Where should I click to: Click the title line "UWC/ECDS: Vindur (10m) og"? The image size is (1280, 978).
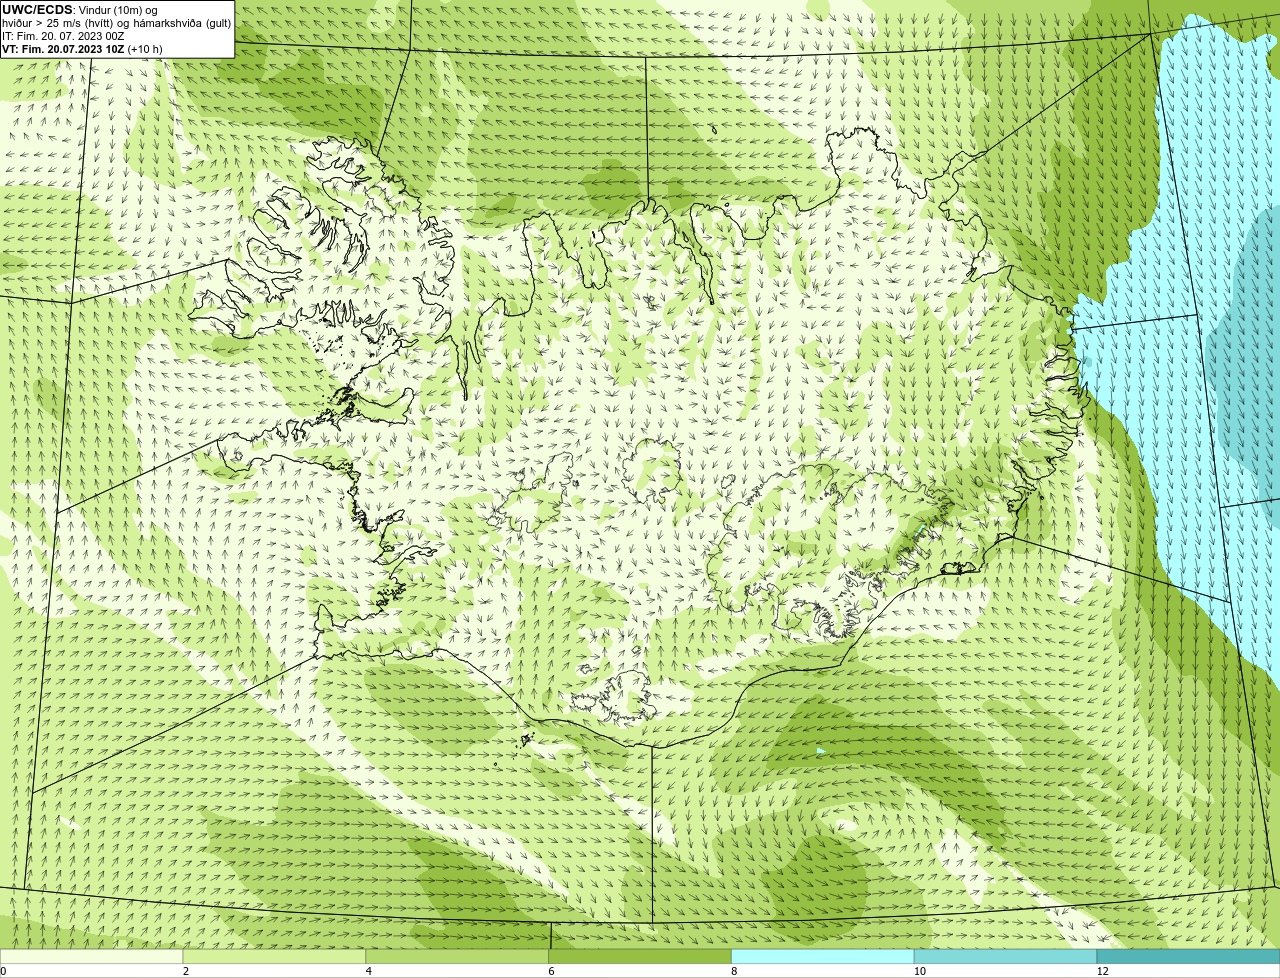80,10
